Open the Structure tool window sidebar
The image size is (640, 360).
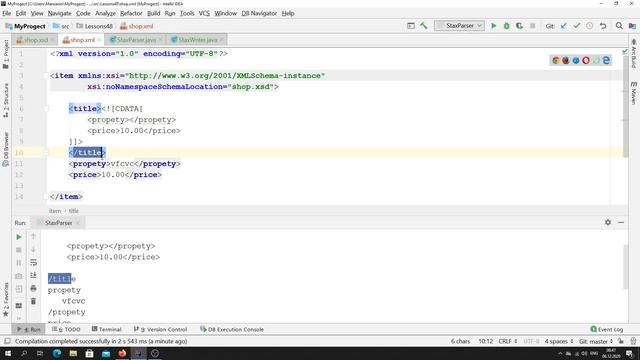(6, 100)
